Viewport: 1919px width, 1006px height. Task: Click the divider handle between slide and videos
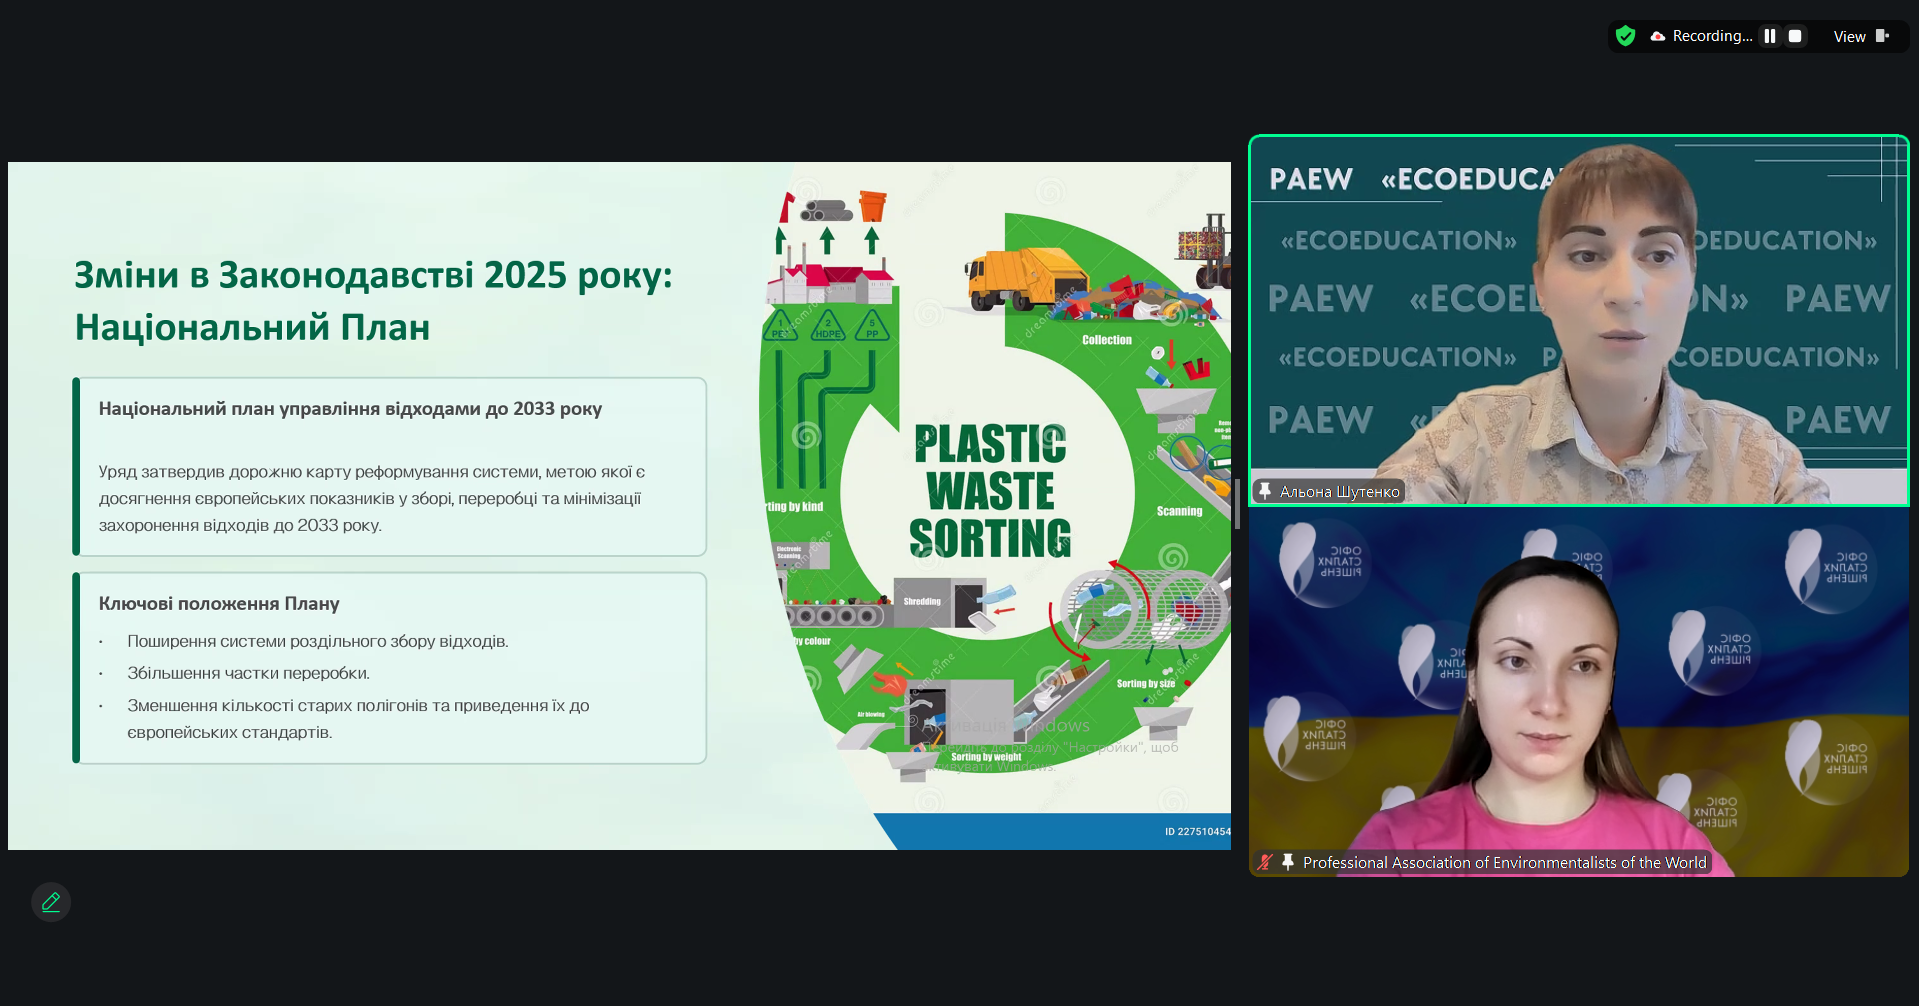[1238, 504]
